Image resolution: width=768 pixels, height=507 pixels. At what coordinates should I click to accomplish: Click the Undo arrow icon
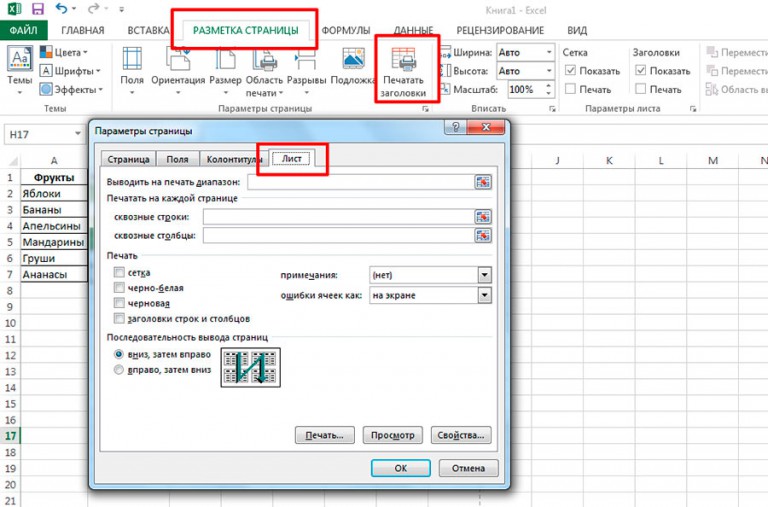(61, 9)
